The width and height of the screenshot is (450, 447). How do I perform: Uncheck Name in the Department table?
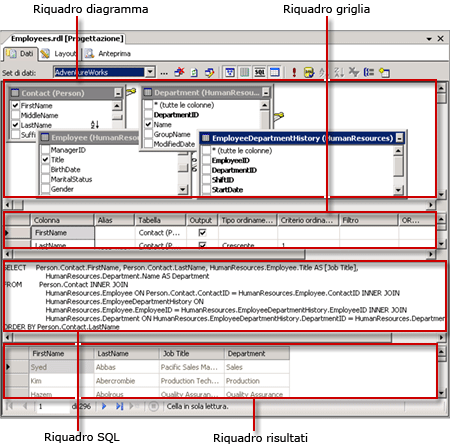coord(148,124)
